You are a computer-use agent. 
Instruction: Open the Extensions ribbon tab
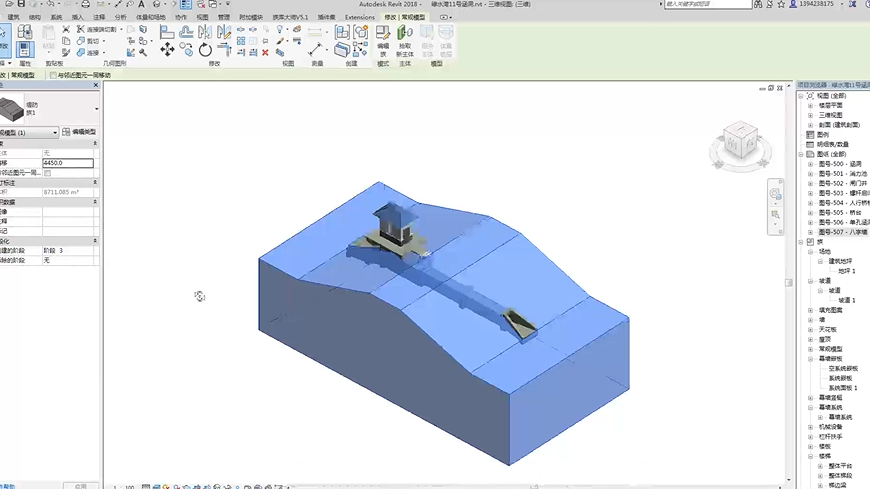click(x=360, y=17)
